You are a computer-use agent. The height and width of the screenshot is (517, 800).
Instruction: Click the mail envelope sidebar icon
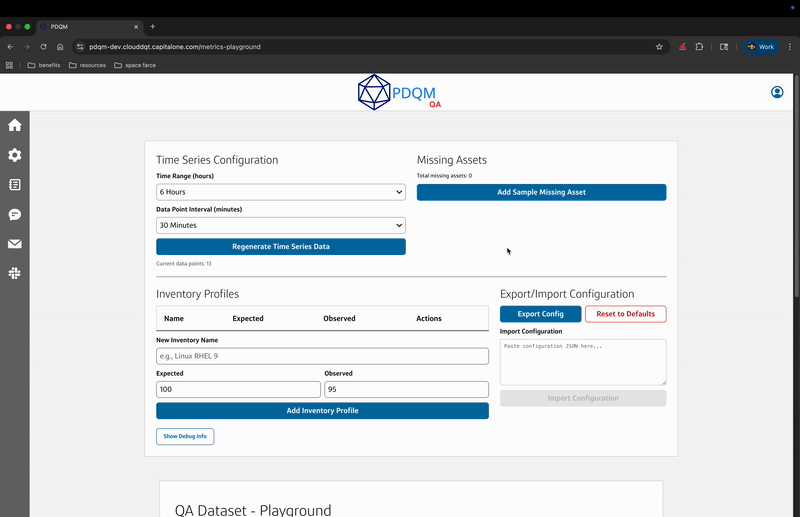click(x=15, y=244)
